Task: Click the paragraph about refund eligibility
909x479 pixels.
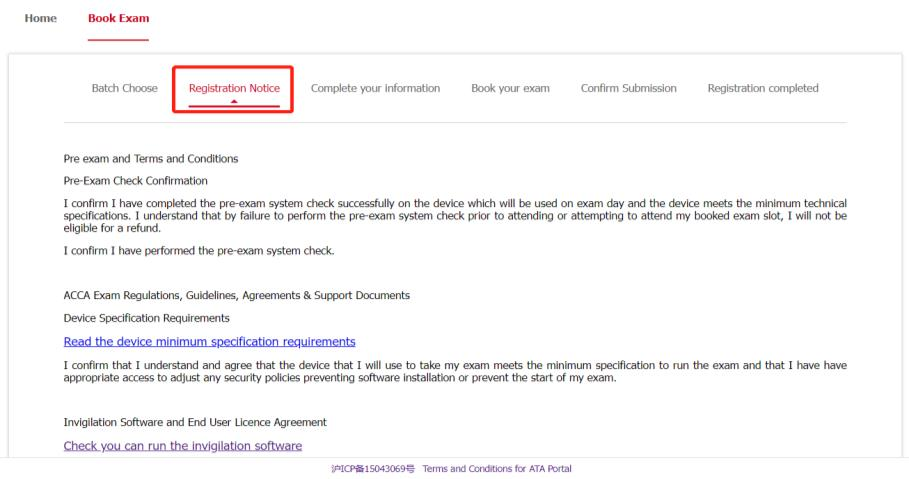Action: pyautogui.click(x=454, y=215)
